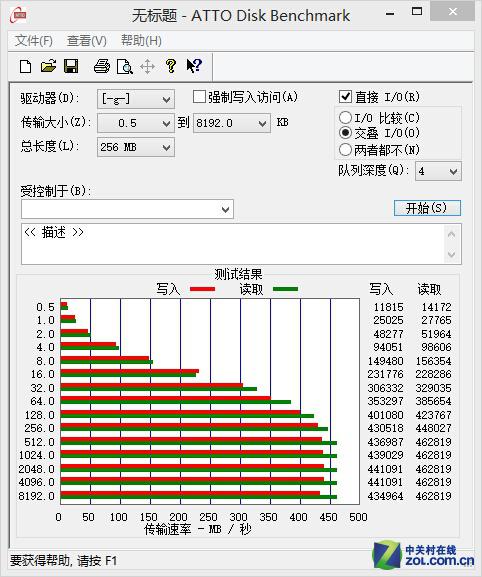
Task: Click the write value 11815
Action: coord(389,307)
